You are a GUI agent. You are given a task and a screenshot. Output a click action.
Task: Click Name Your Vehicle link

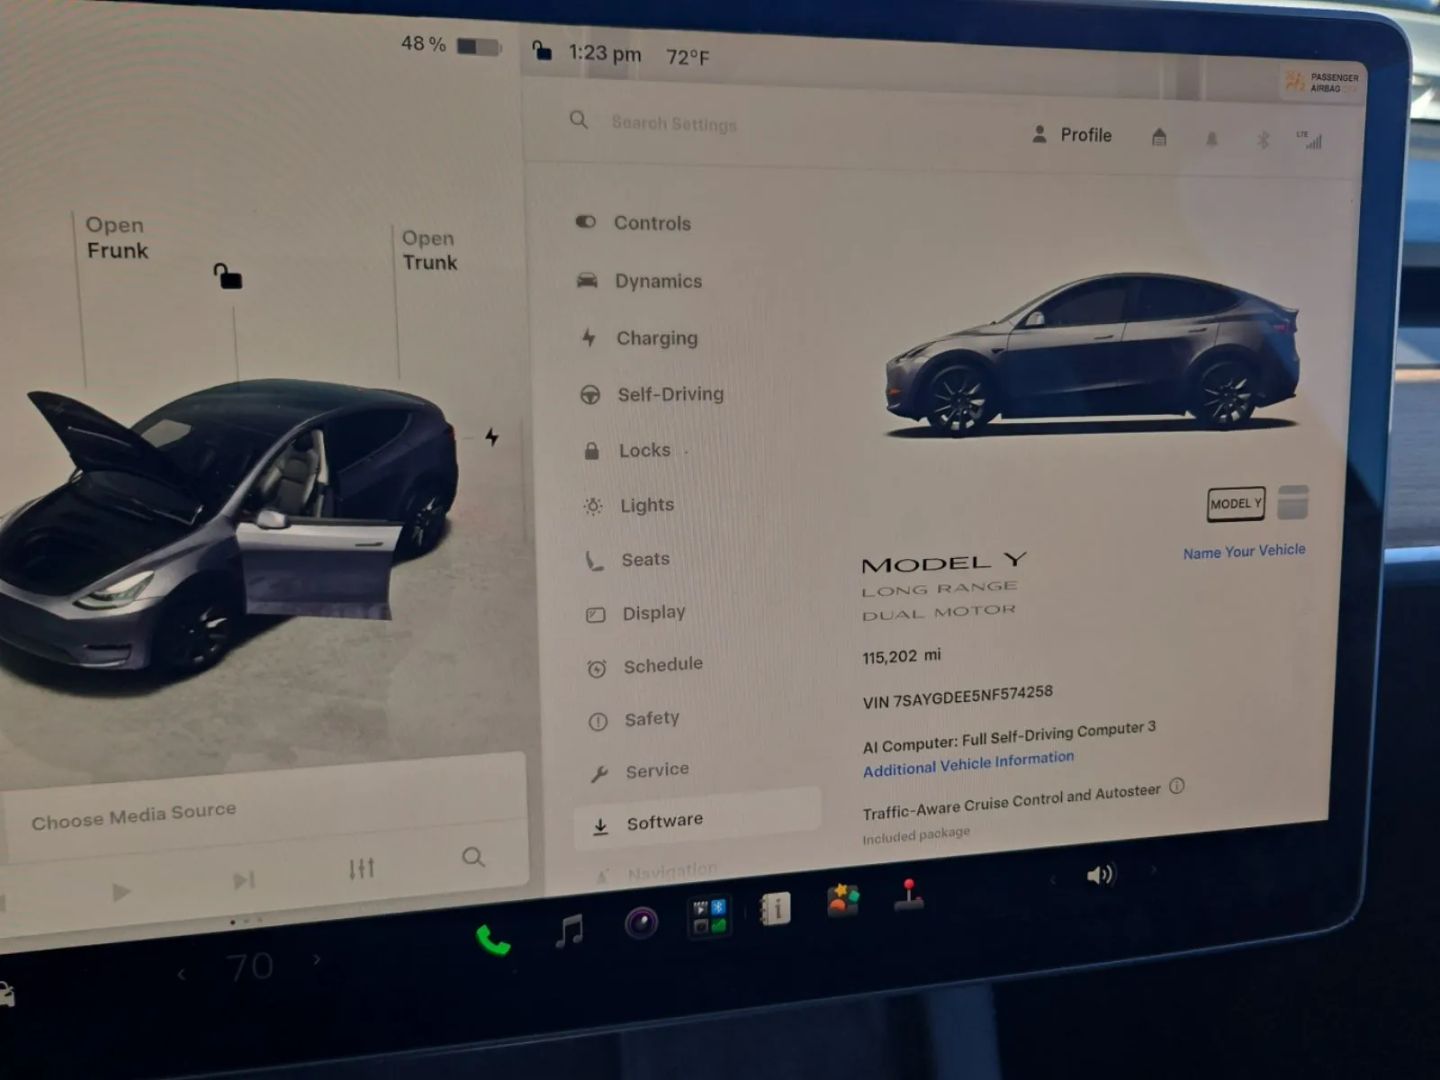[1244, 551]
